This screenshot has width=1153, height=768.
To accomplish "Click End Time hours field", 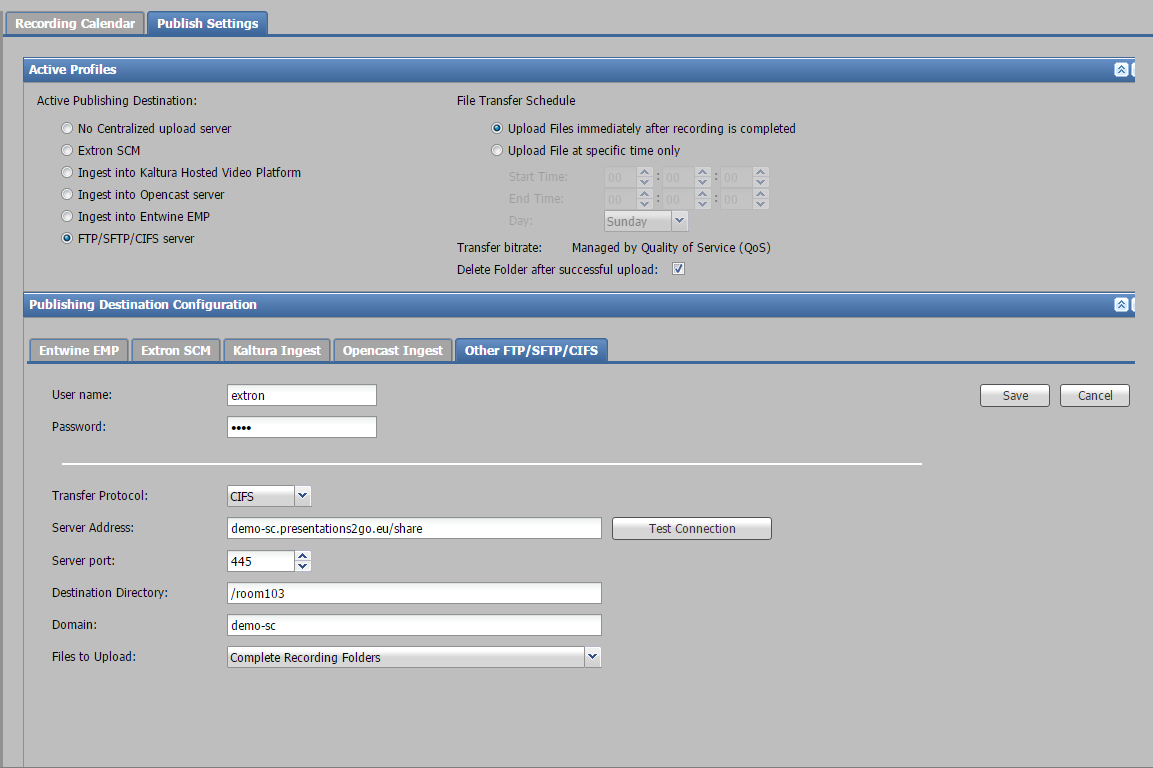I will point(621,199).
